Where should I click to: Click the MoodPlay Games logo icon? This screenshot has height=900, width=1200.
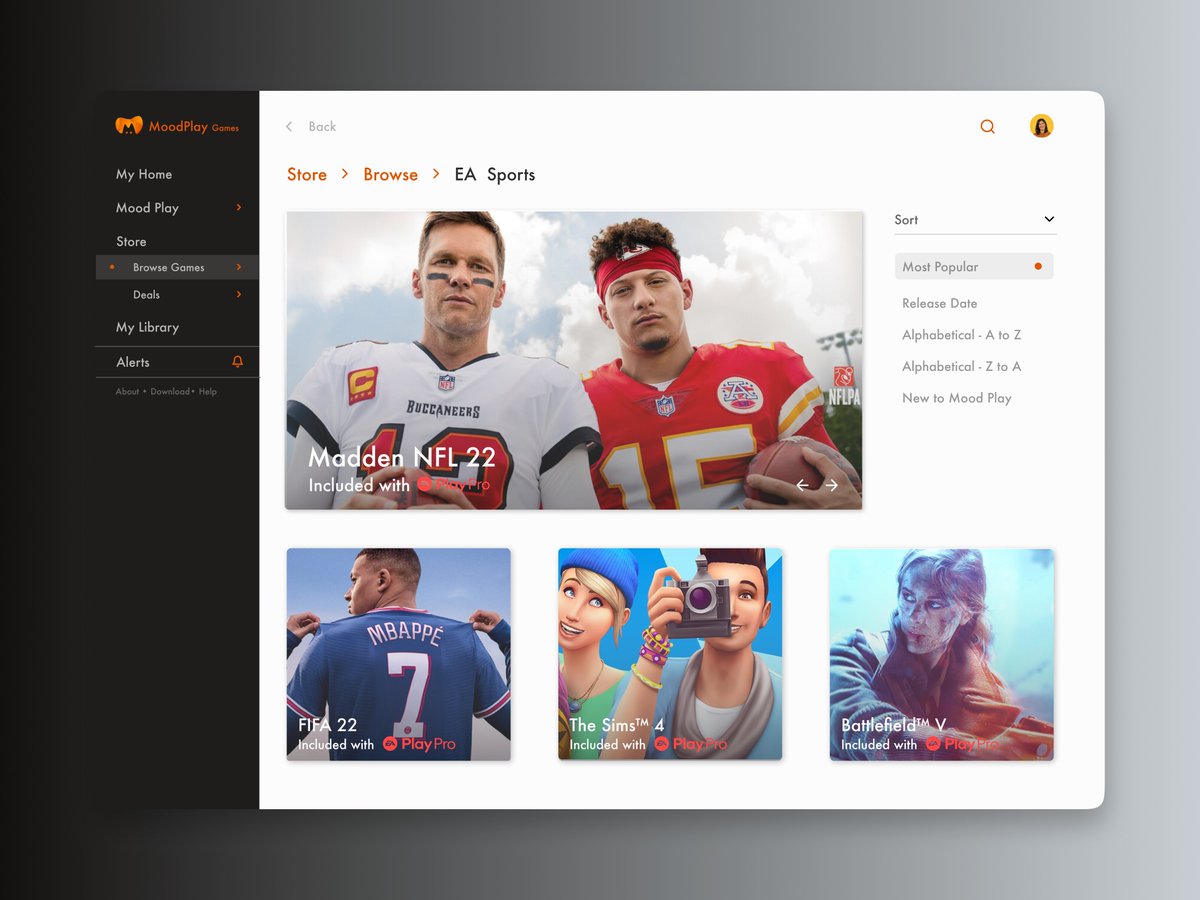[129, 126]
